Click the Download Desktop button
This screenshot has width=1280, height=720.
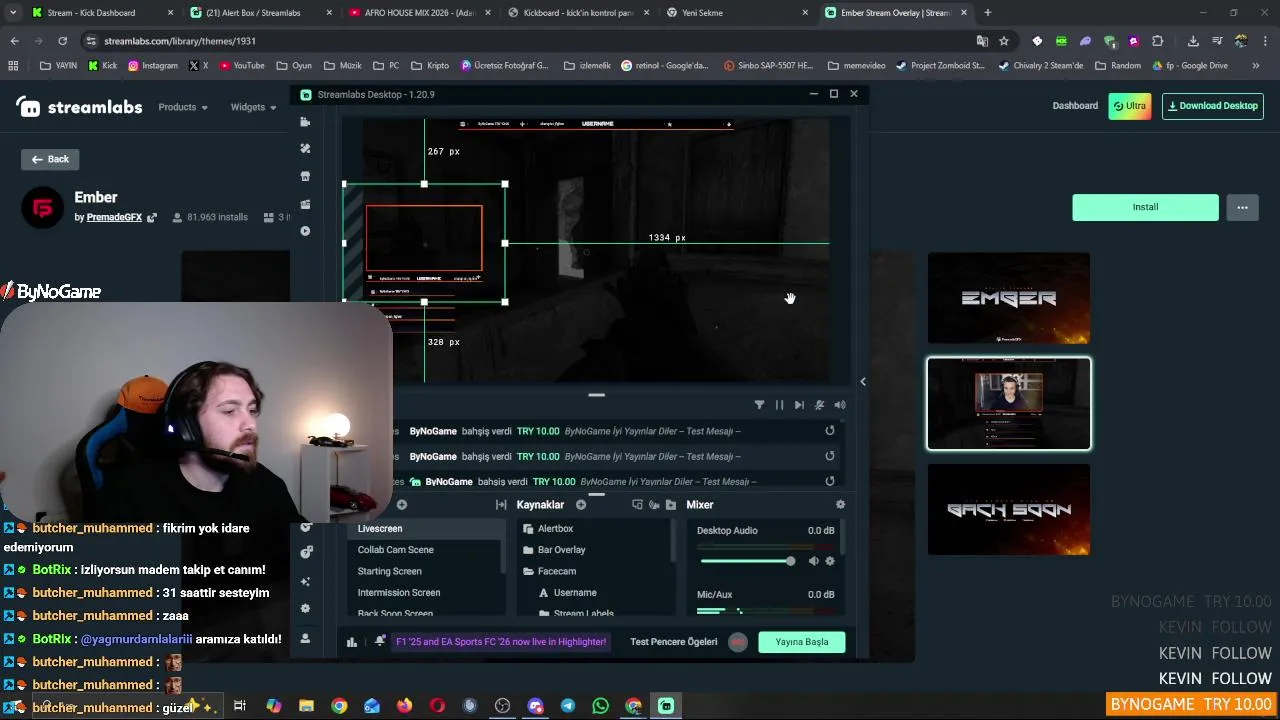(1213, 106)
